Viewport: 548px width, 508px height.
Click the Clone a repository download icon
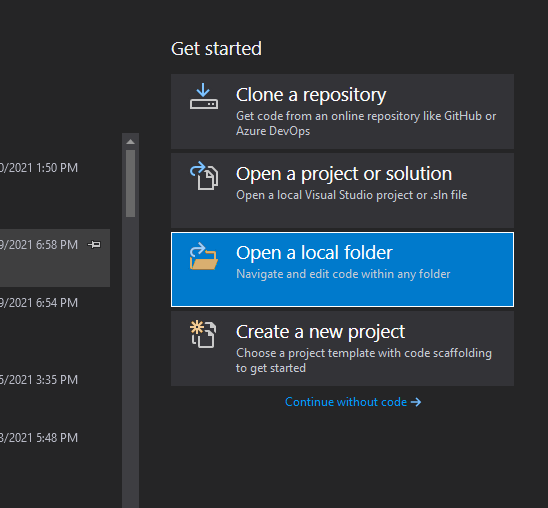[204, 96]
